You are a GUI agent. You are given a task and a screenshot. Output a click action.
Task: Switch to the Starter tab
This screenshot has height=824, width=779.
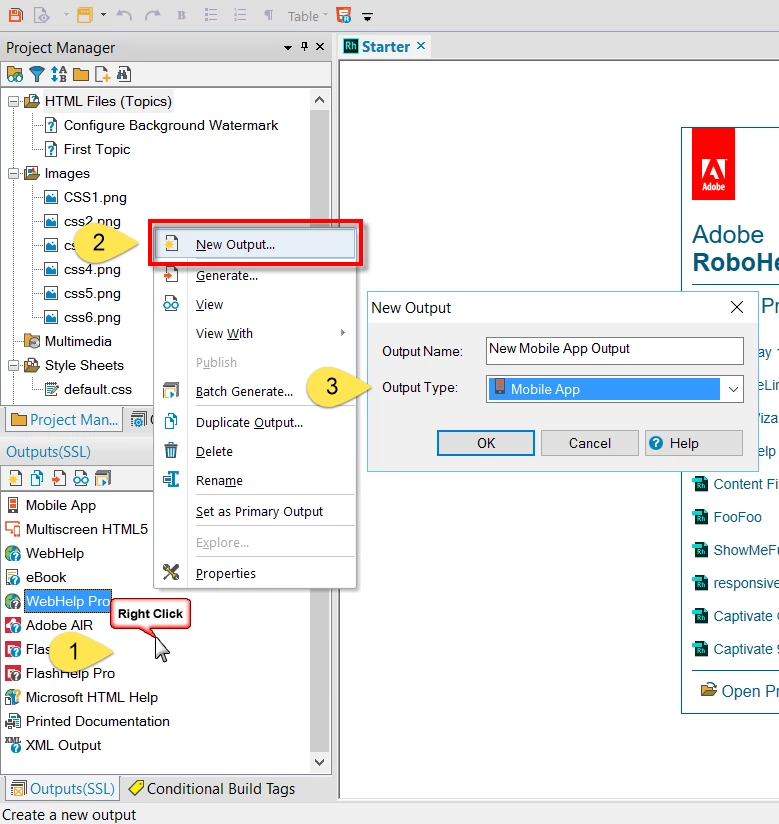(x=385, y=47)
